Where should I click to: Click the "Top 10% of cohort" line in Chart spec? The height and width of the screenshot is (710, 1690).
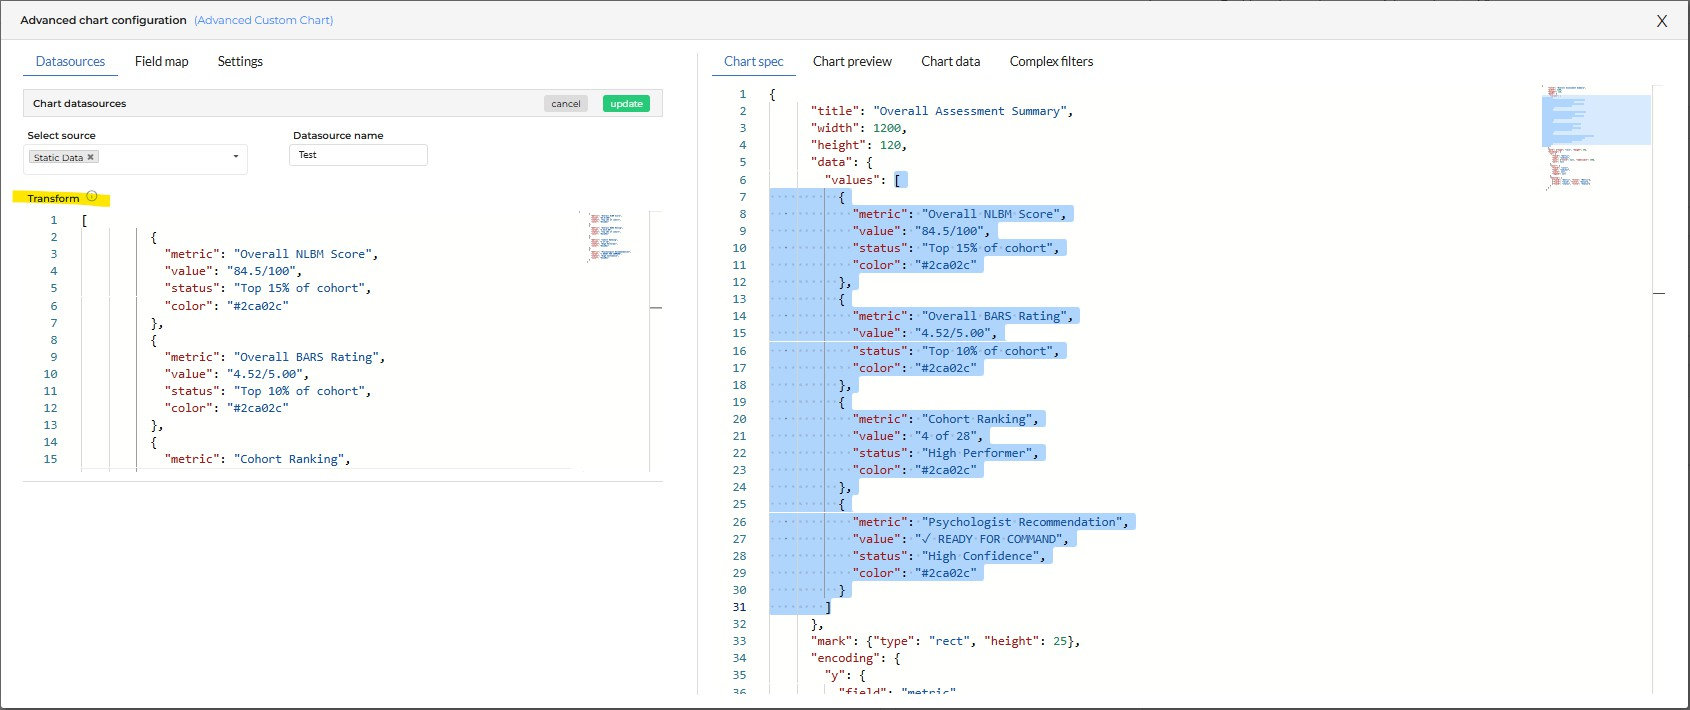956,351
